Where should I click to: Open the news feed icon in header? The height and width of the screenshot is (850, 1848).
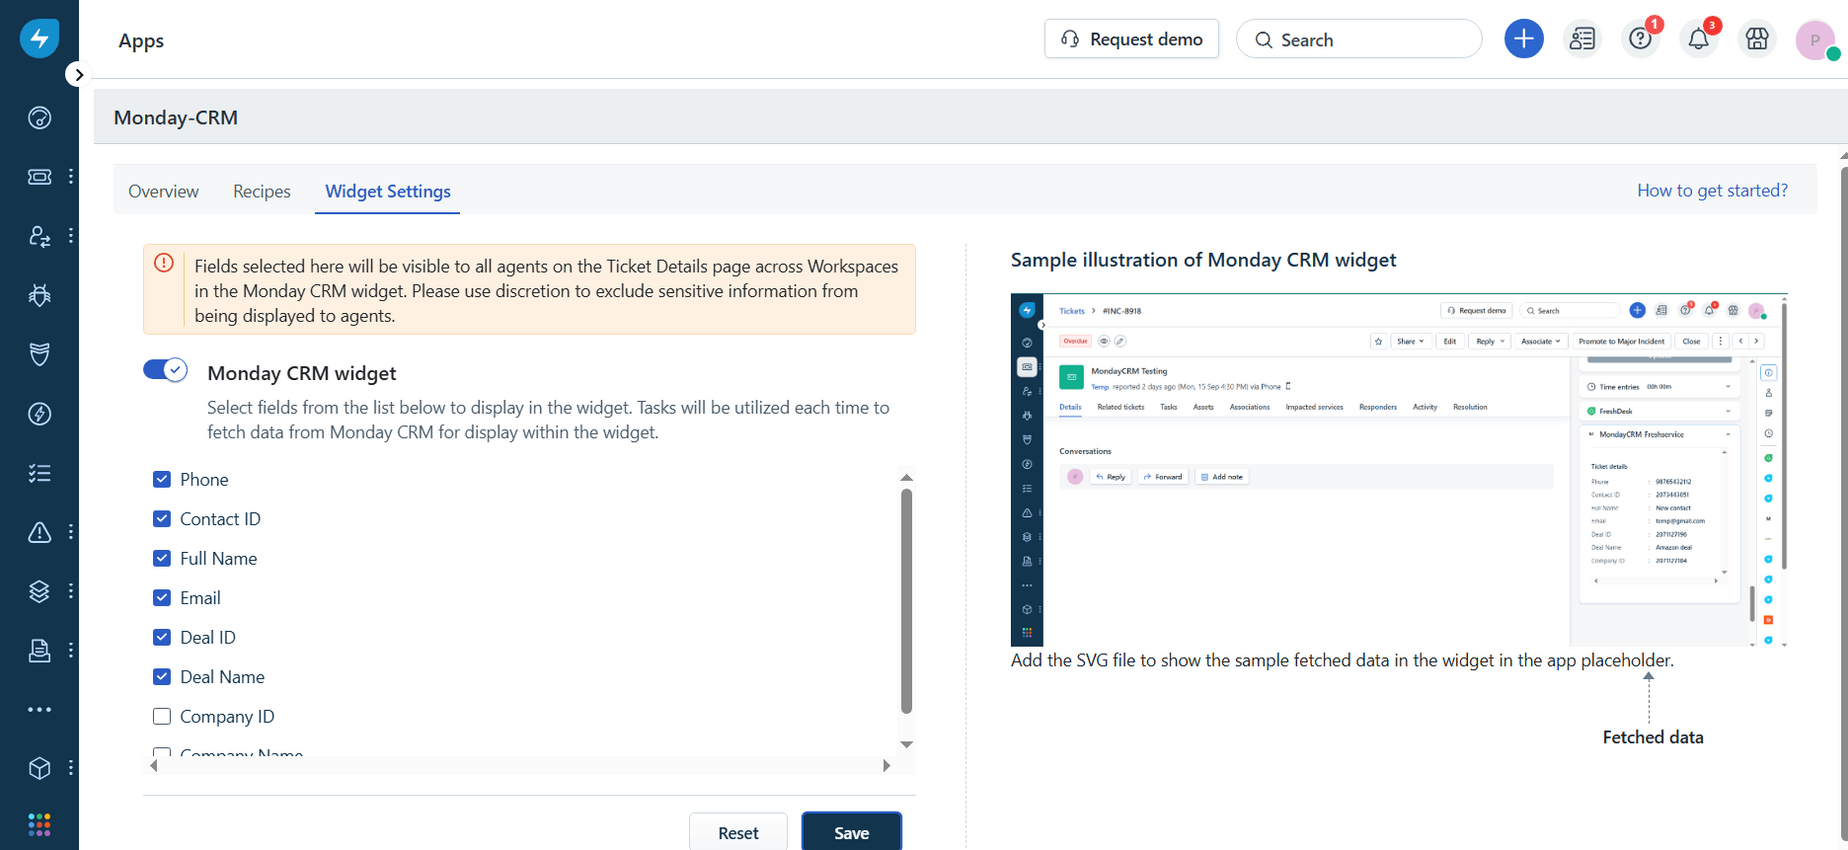pyautogui.click(x=1582, y=39)
